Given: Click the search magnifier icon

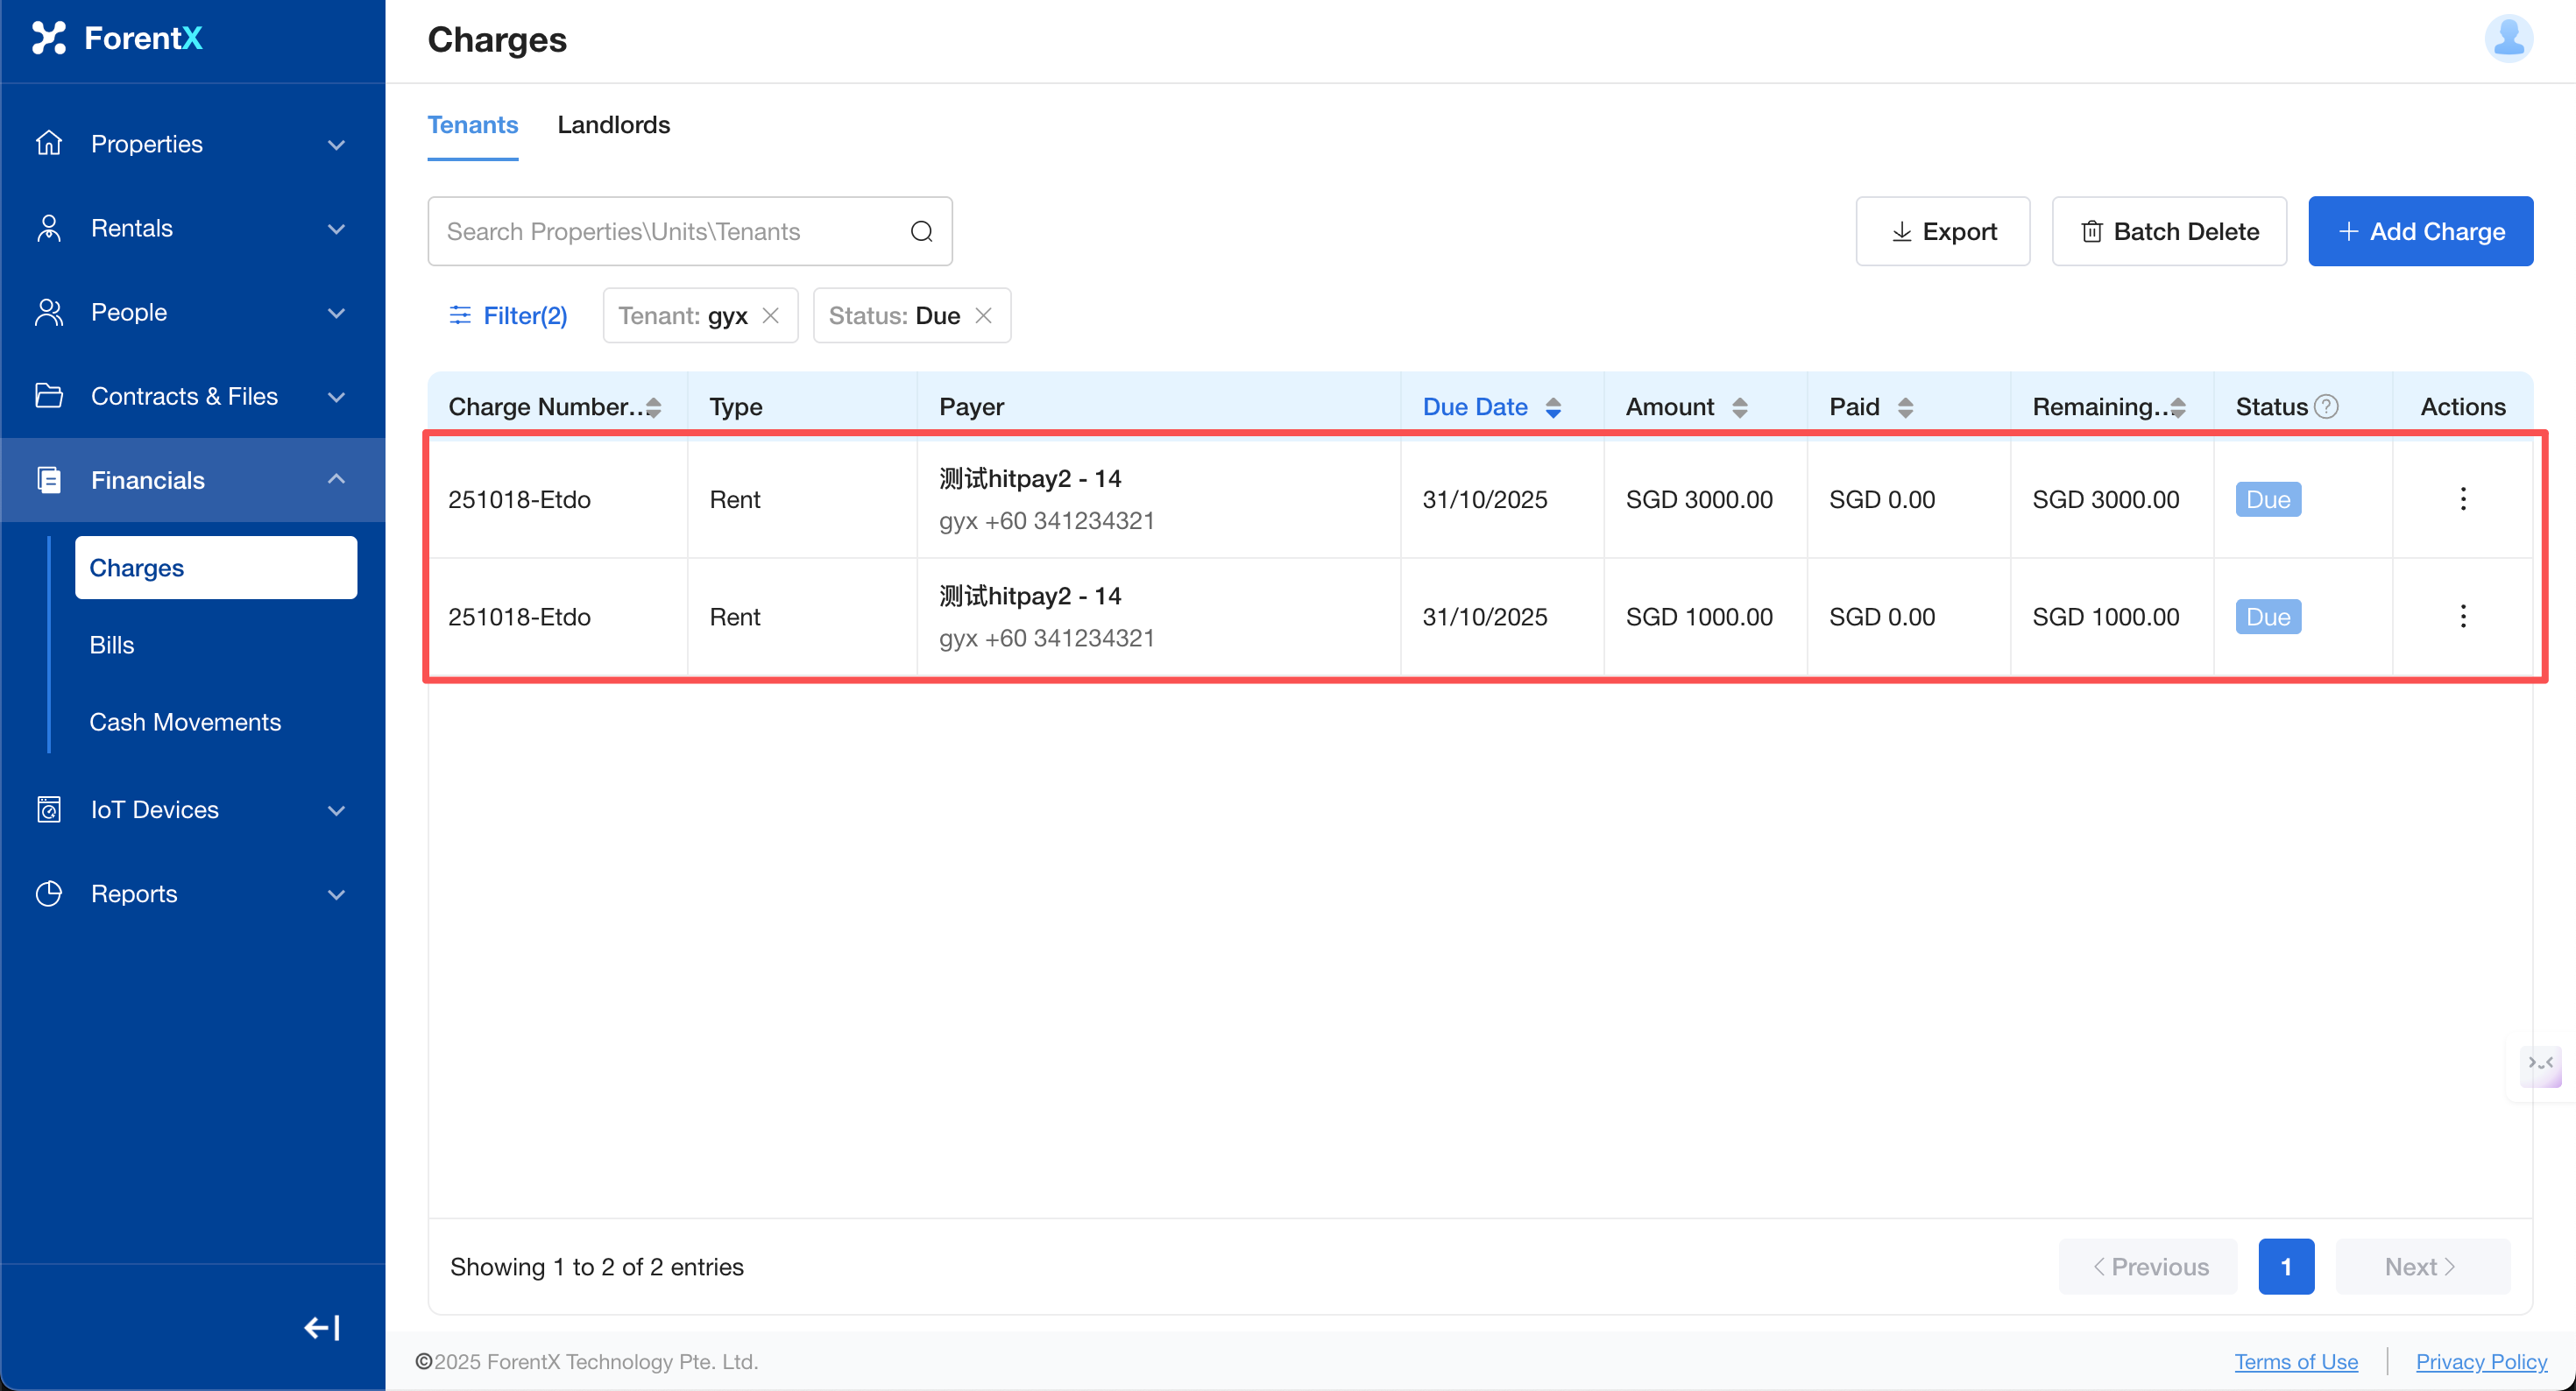Looking at the screenshot, I should click(921, 231).
